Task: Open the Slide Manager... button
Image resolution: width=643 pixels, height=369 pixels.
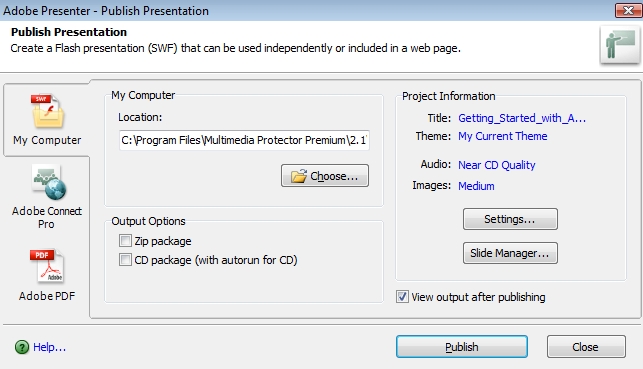Action: [x=510, y=253]
